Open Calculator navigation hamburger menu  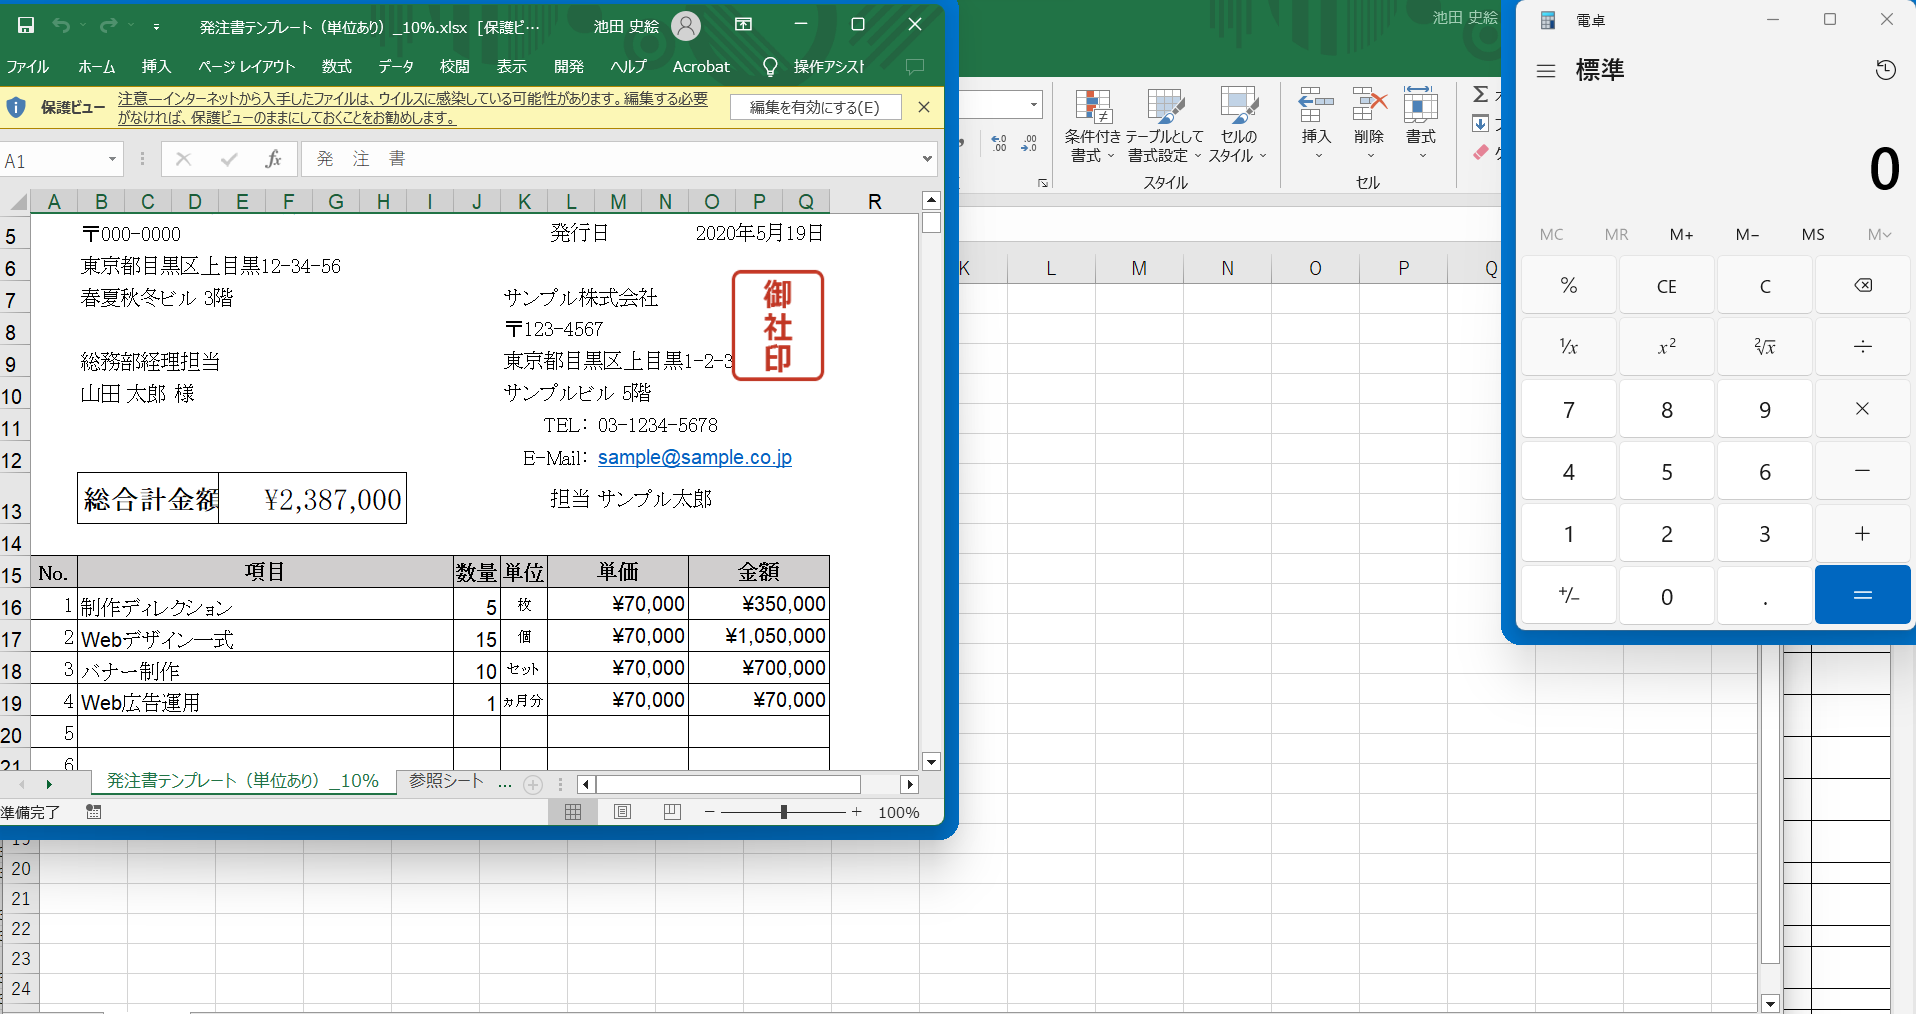pyautogui.click(x=1546, y=71)
